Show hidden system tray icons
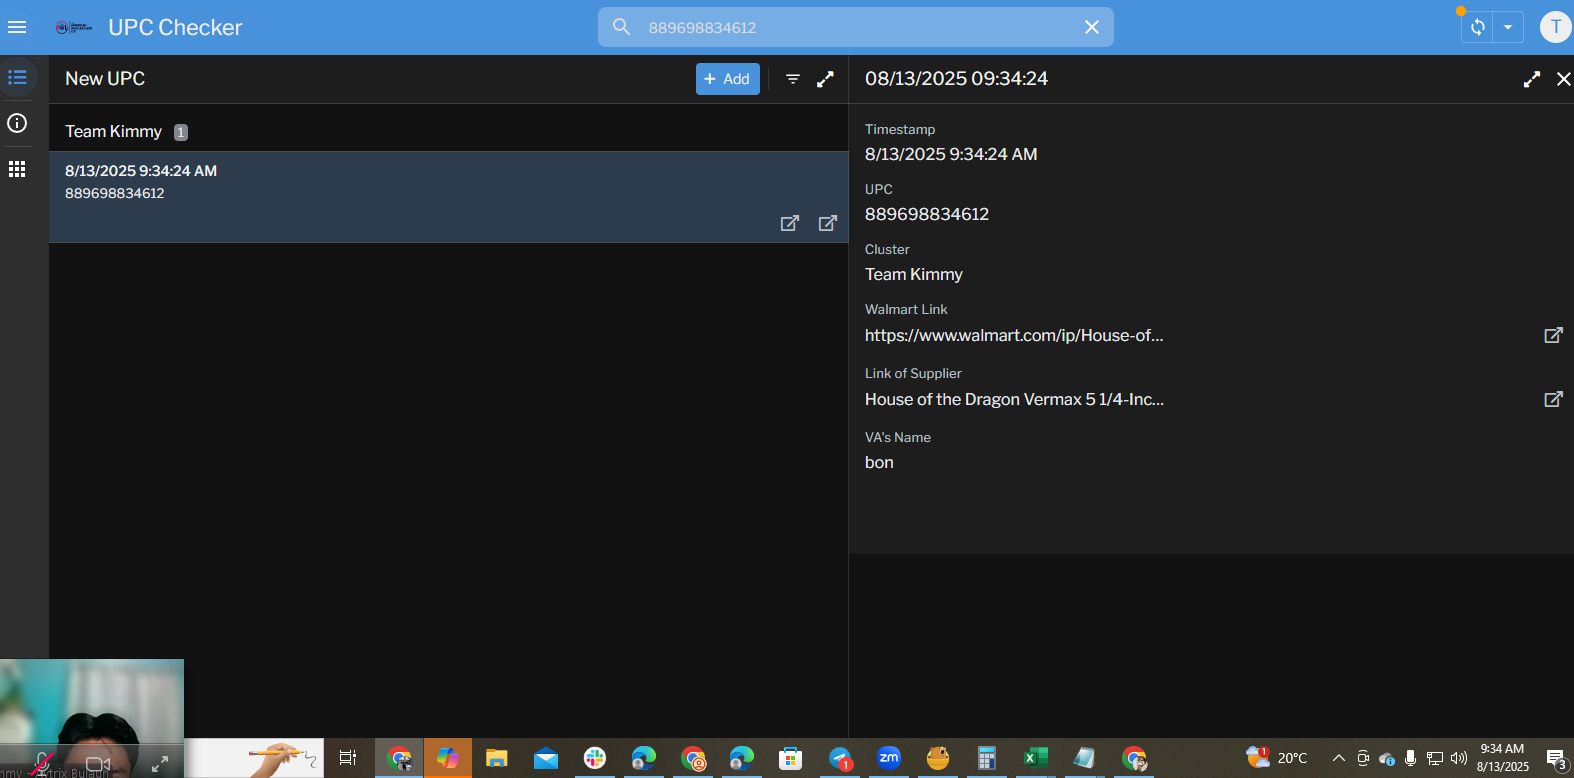Image resolution: width=1574 pixels, height=778 pixels. (1338, 758)
